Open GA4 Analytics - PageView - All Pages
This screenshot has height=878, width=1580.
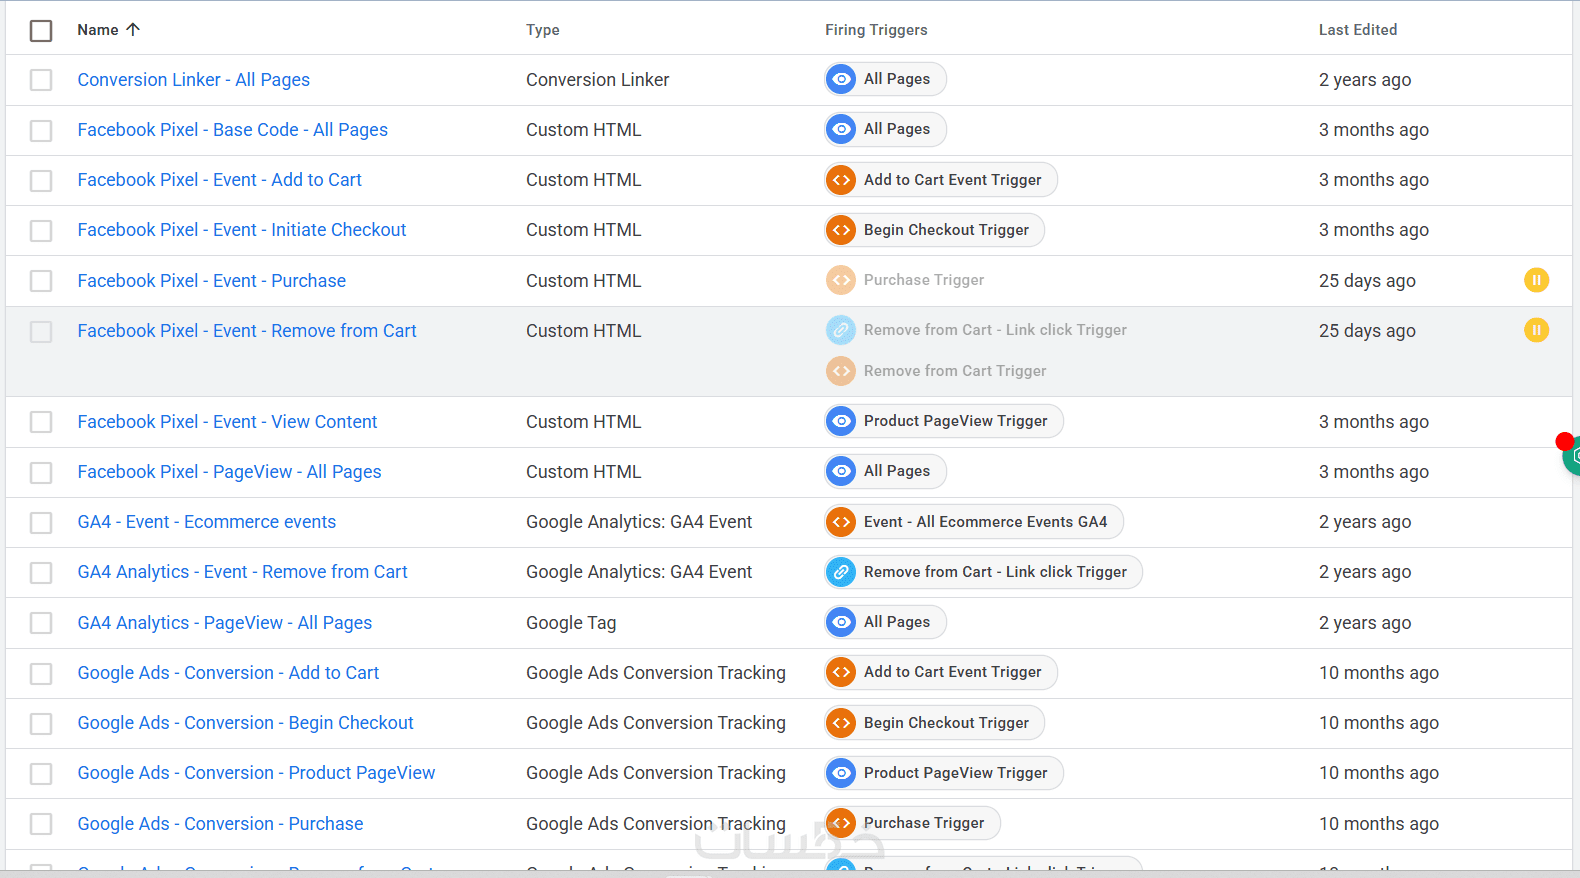(x=225, y=623)
